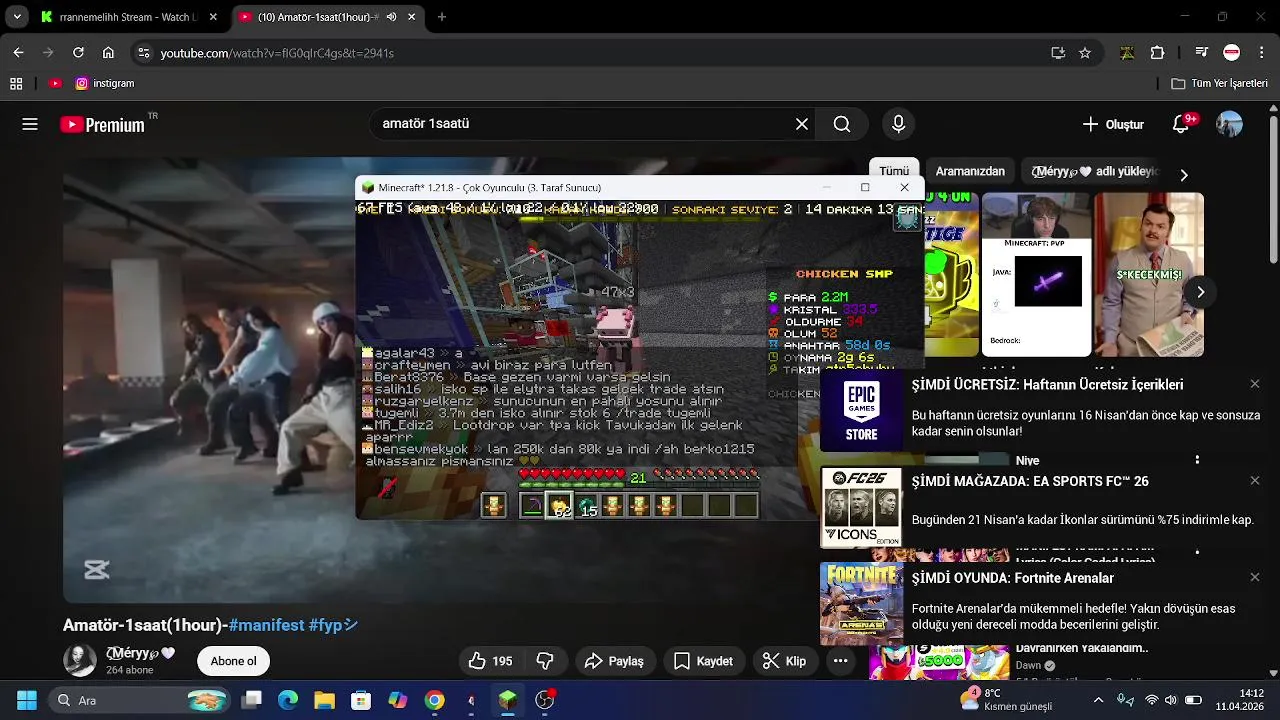Screen dimensions: 1280x720
Task: Dismiss the Fortnite Arenalar notification
Action: click(x=1255, y=578)
